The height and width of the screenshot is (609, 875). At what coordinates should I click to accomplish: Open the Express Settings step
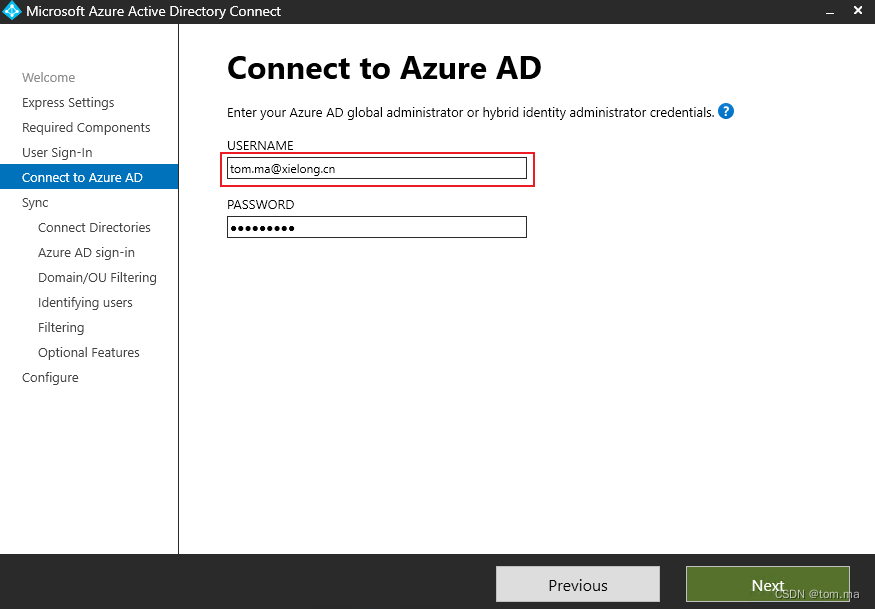(68, 103)
